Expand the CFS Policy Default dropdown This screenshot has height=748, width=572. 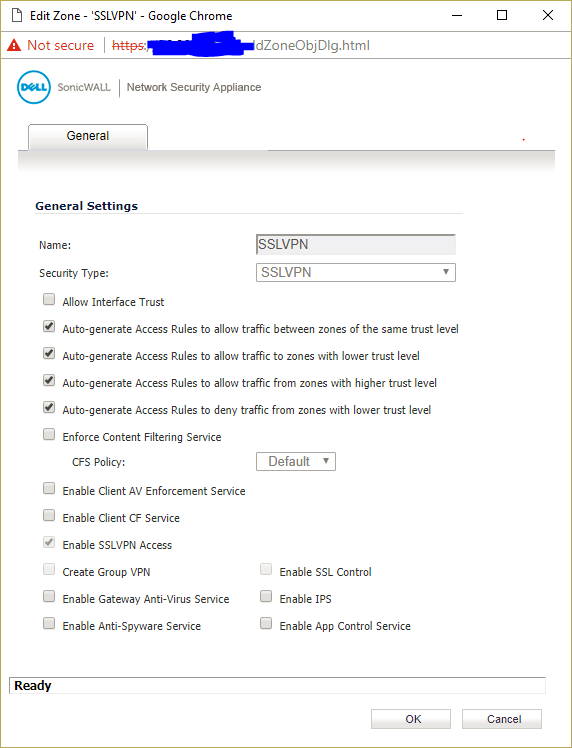[296, 461]
